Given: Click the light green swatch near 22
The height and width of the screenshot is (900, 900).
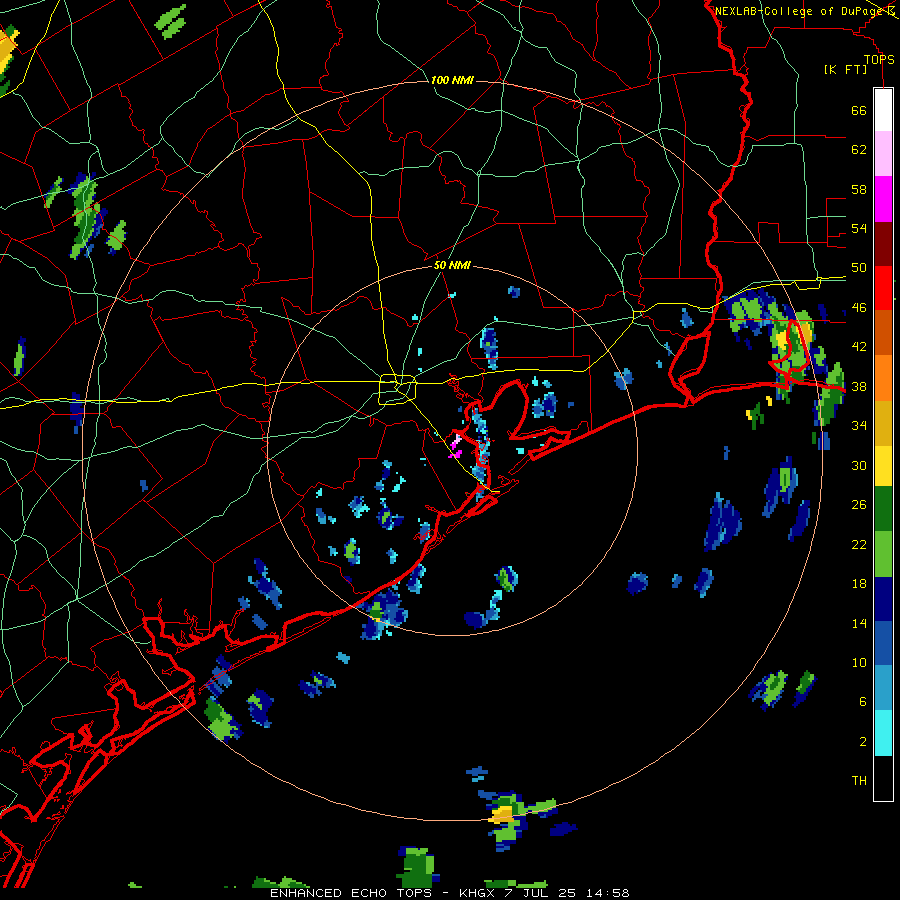Looking at the screenshot, I should pyautogui.click(x=883, y=554).
